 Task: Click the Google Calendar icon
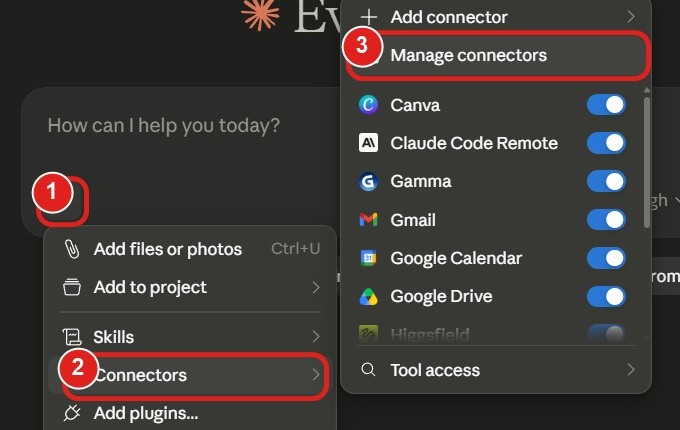click(368, 258)
